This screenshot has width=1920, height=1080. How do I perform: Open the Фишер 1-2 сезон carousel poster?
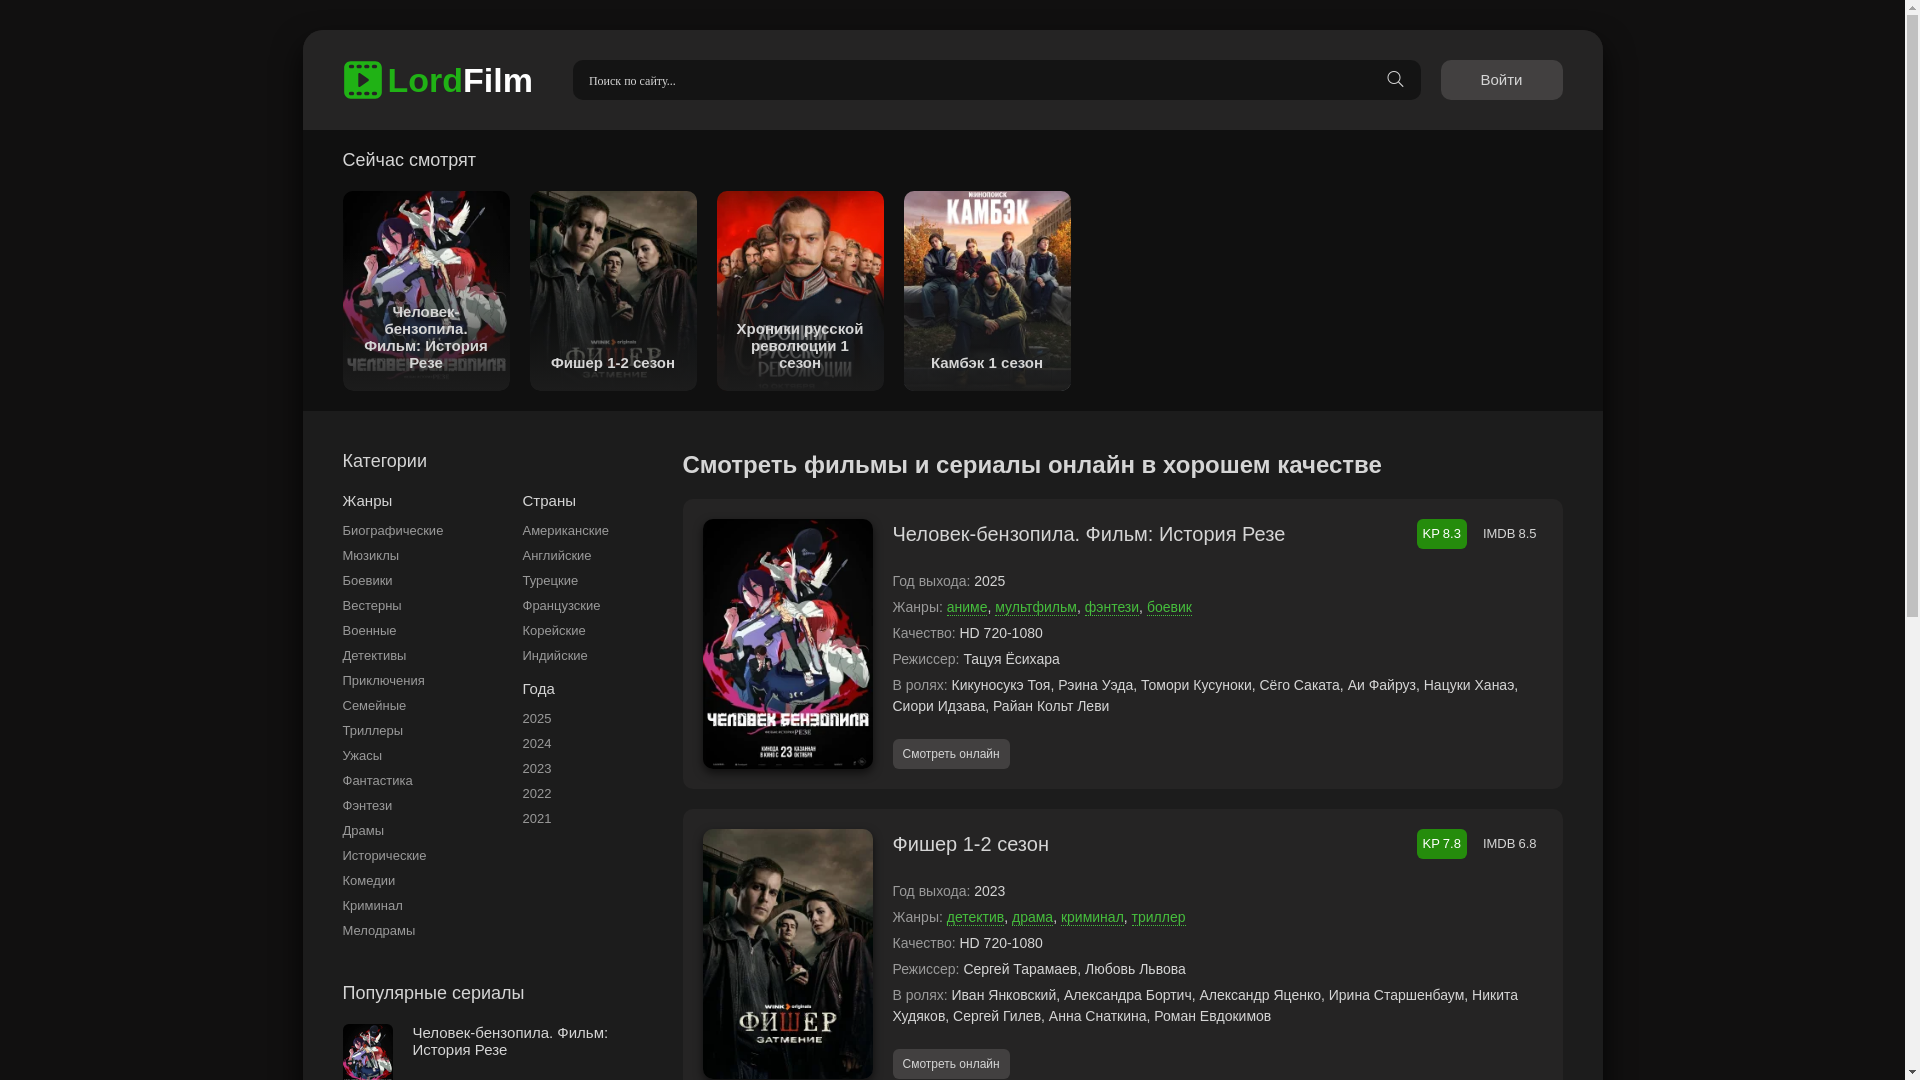612,290
